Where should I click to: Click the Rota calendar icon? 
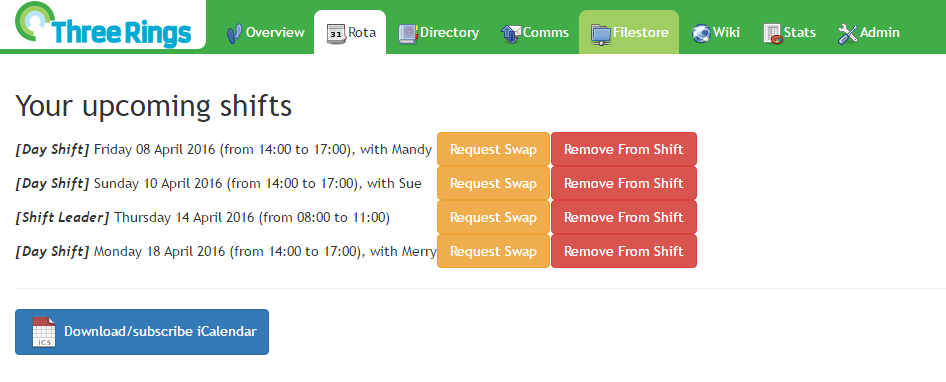pyautogui.click(x=336, y=33)
